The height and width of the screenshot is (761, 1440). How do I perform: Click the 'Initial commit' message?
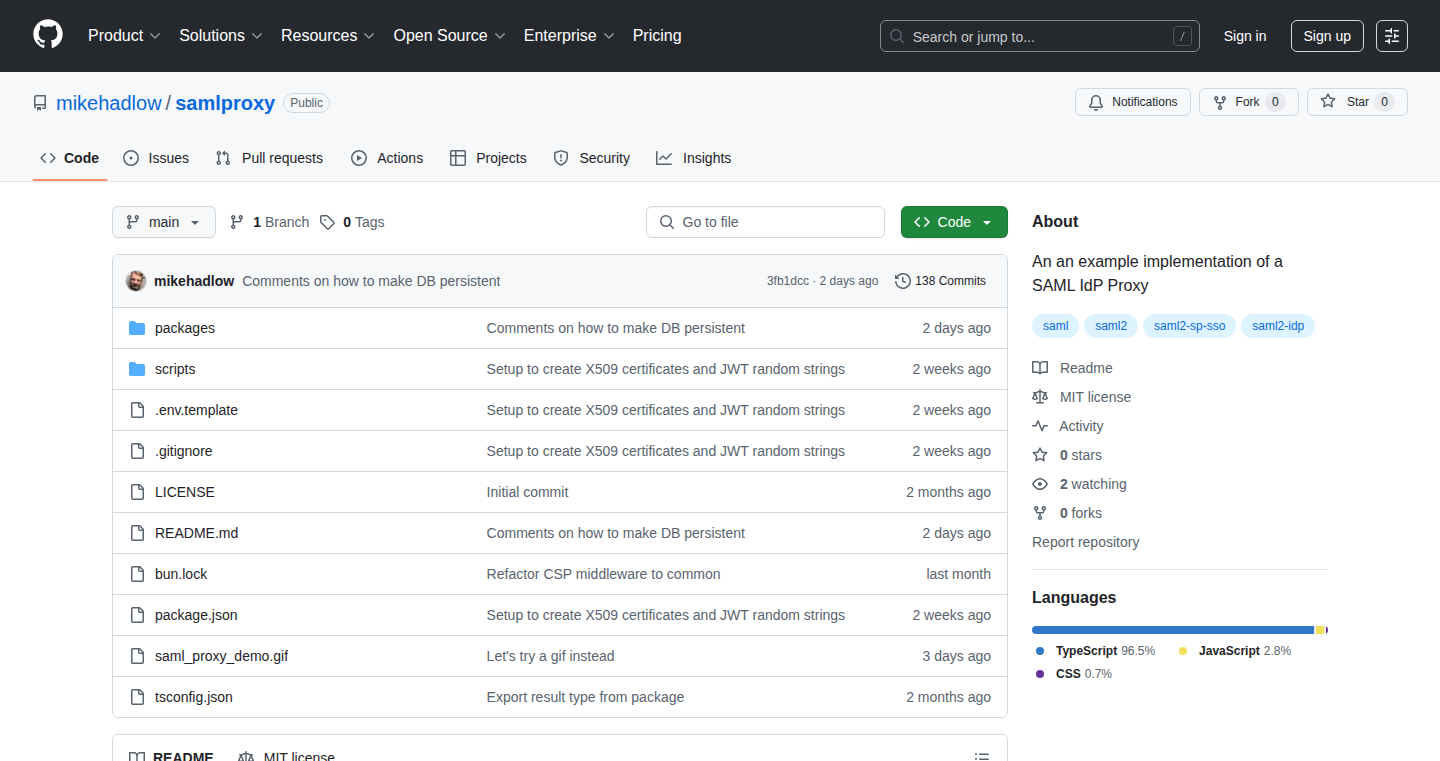click(x=527, y=492)
